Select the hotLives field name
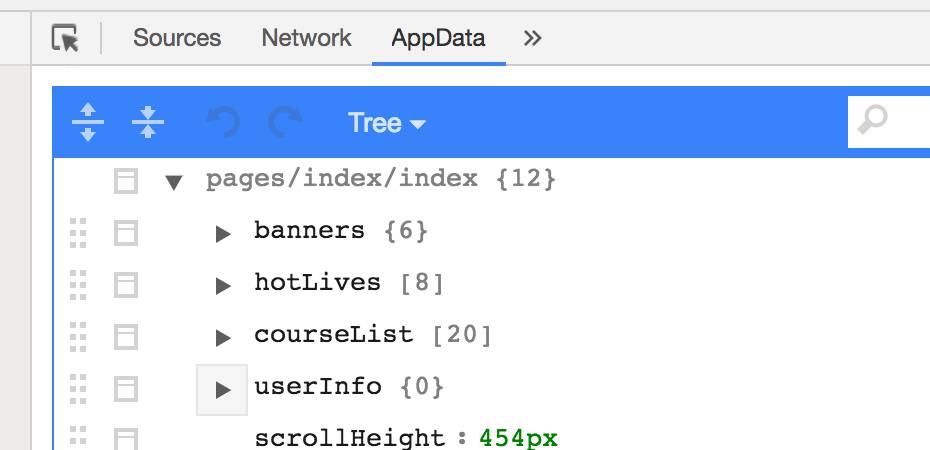 click(317, 282)
